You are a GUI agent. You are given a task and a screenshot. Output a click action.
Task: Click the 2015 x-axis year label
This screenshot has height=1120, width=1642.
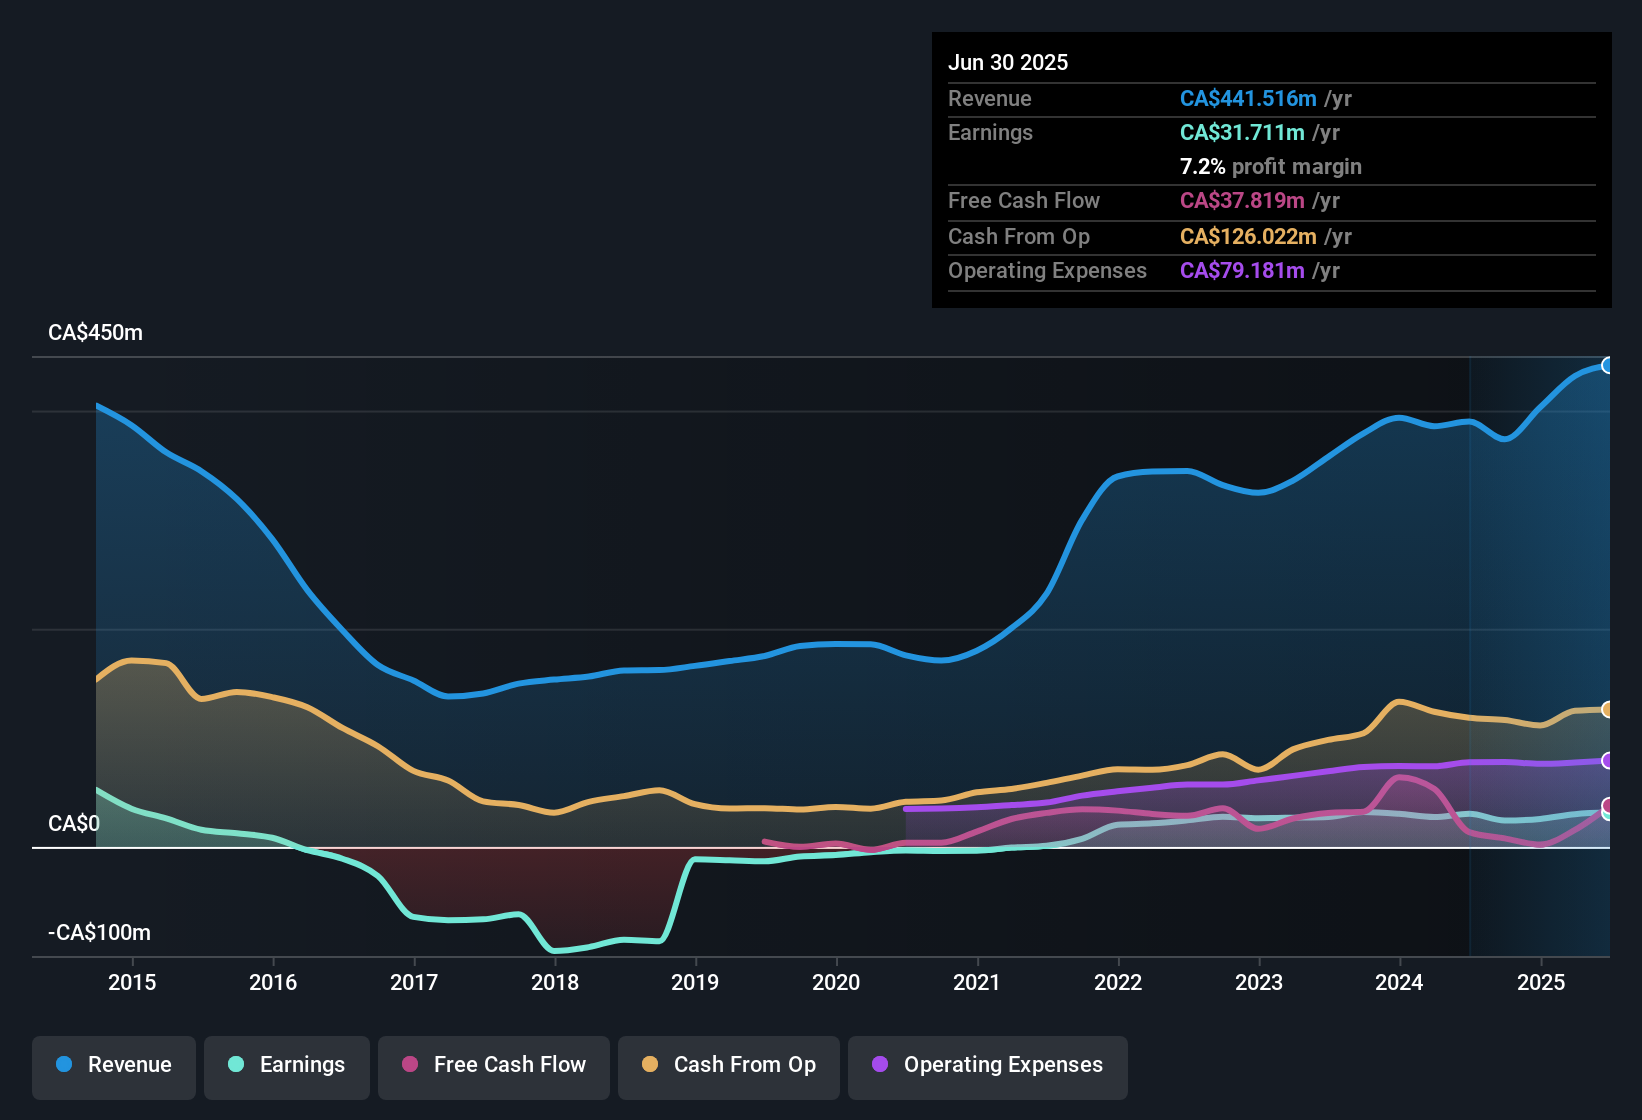(132, 982)
